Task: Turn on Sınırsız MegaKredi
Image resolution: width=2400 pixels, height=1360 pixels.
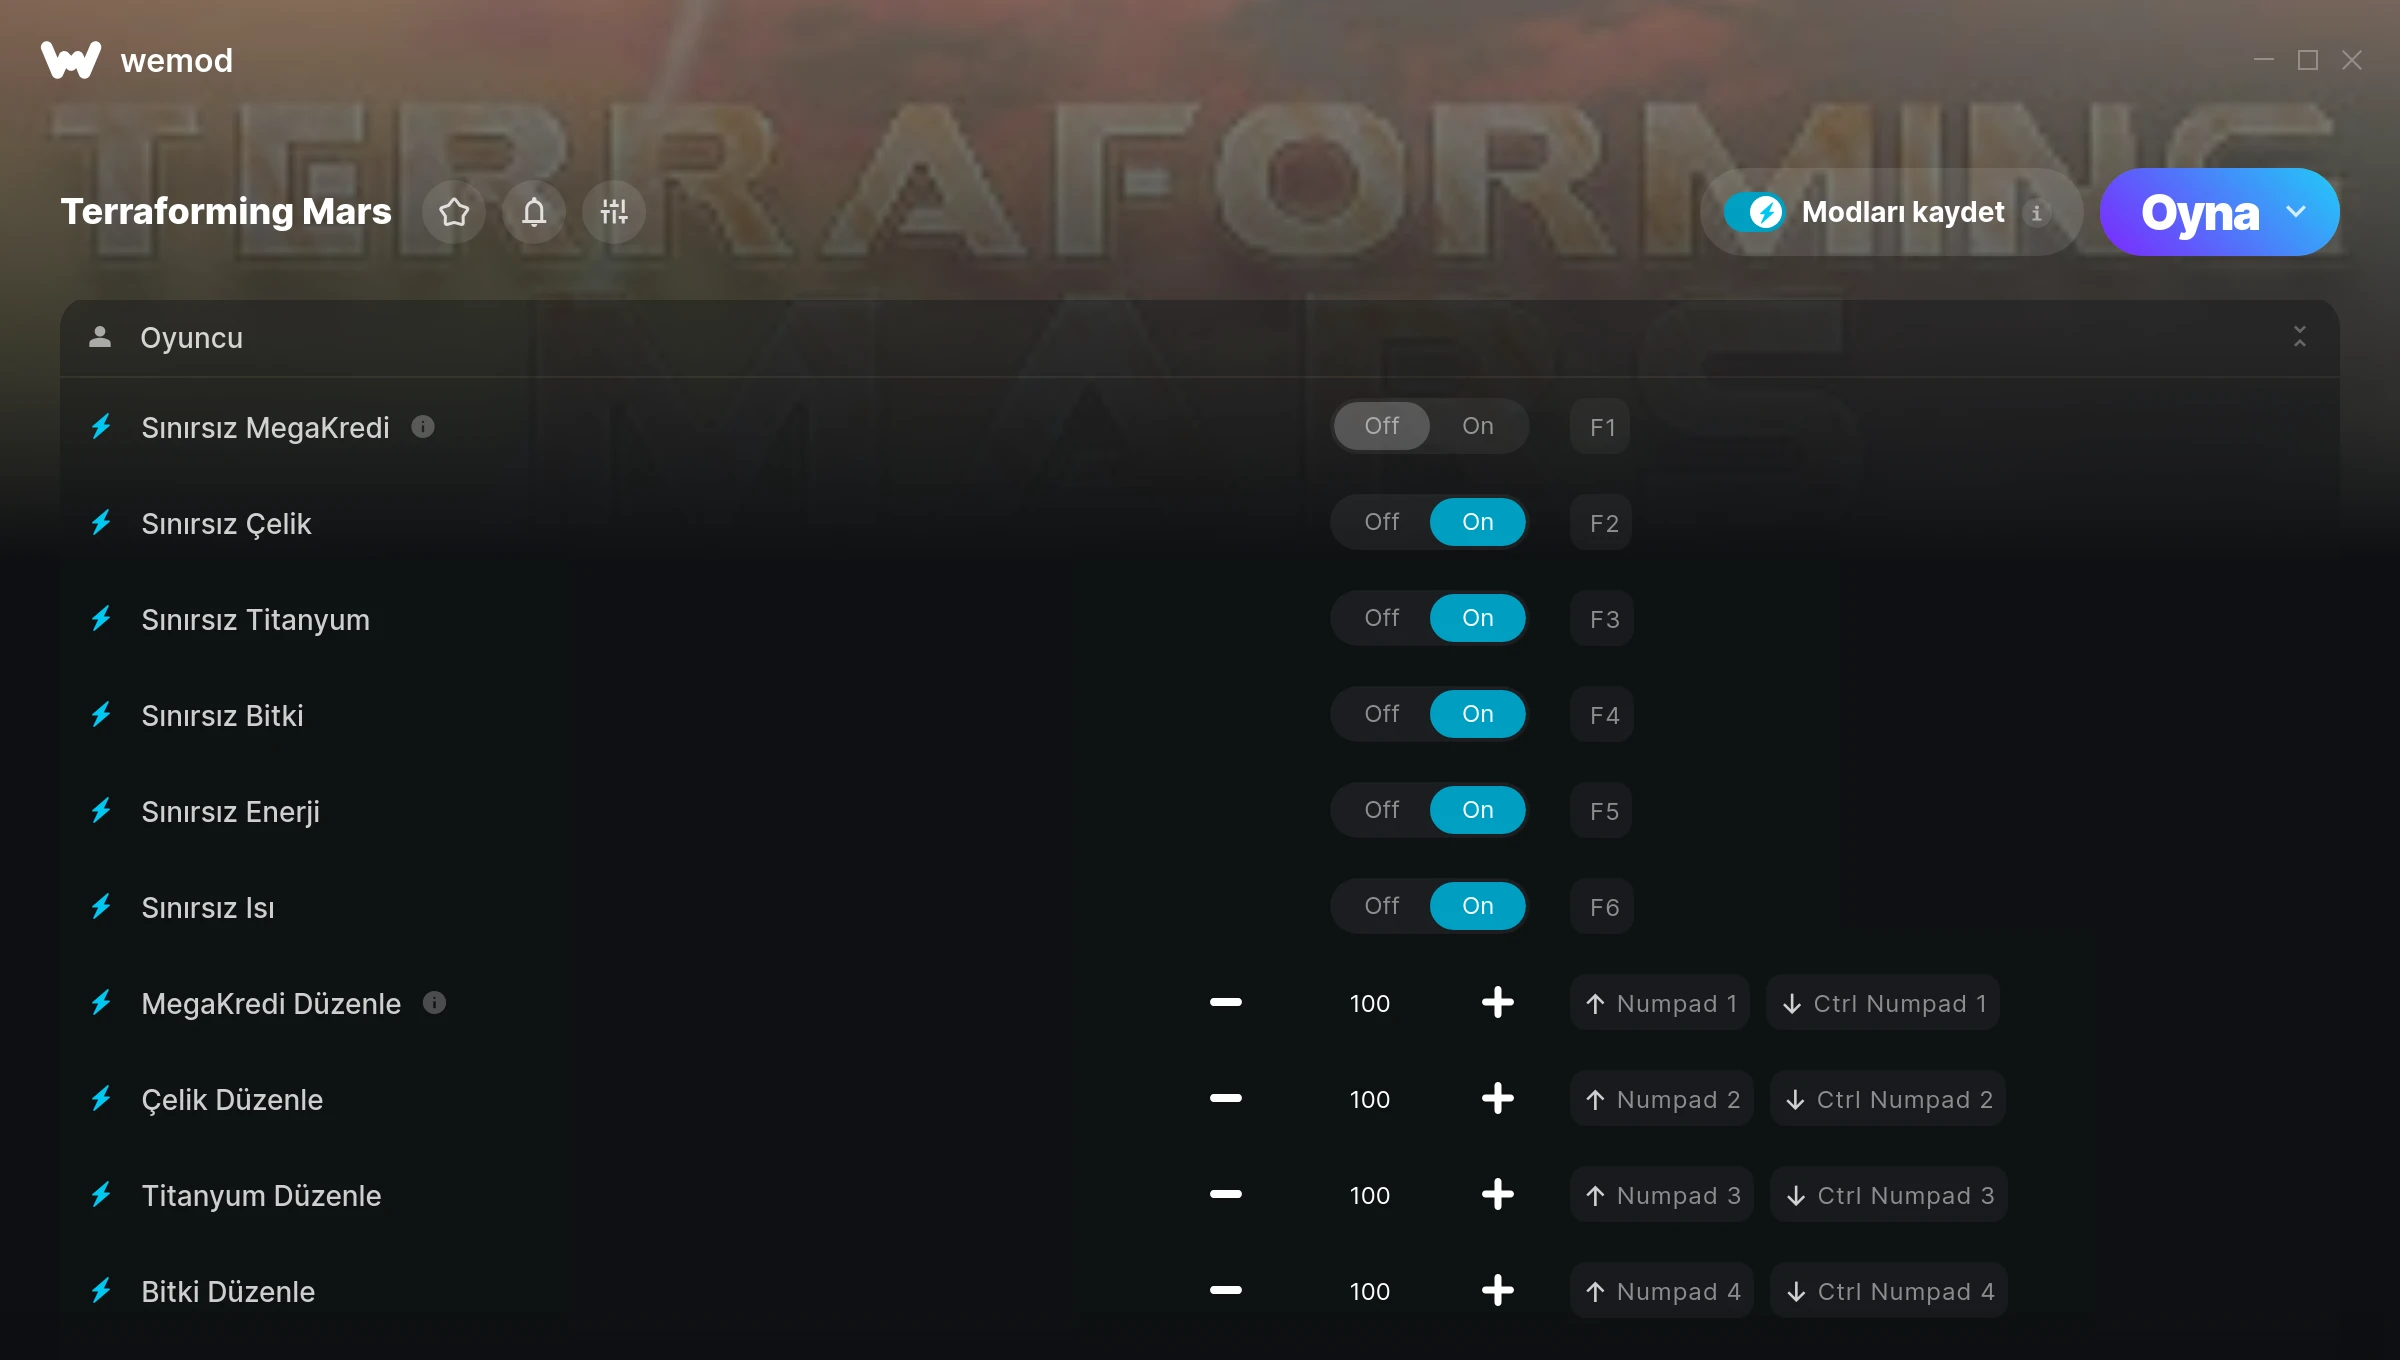Action: click(x=1478, y=426)
